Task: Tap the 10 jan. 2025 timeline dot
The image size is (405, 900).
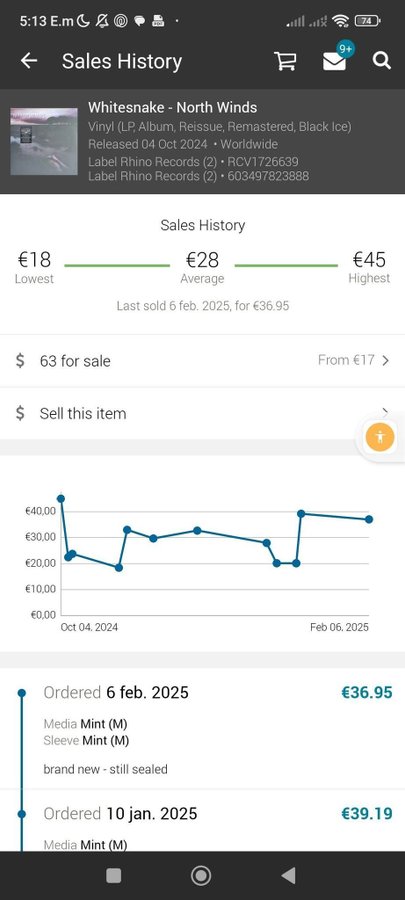Action: [x=22, y=814]
